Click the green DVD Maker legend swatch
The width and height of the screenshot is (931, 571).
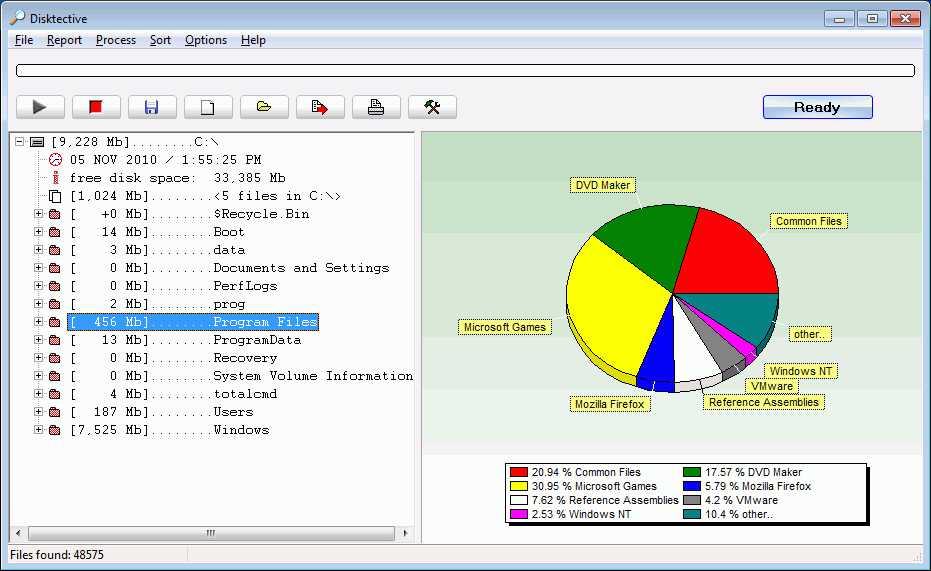692,472
